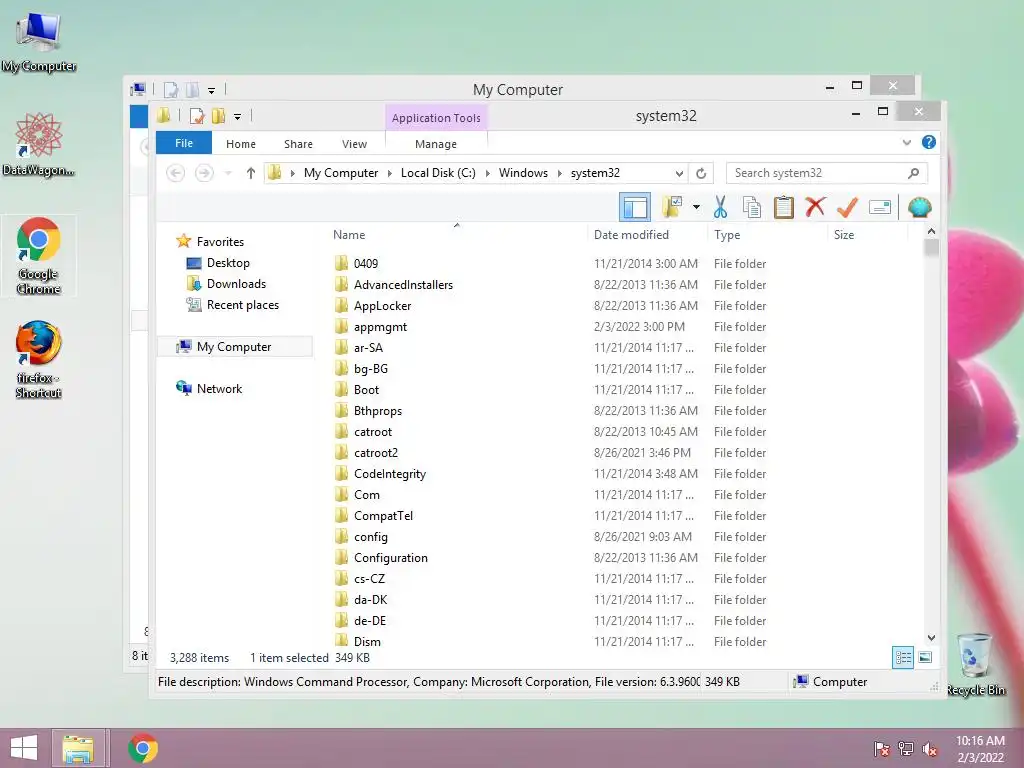Screen dimensions: 1024x768
Task: Open the Windows Start button
Action: tap(24, 748)
